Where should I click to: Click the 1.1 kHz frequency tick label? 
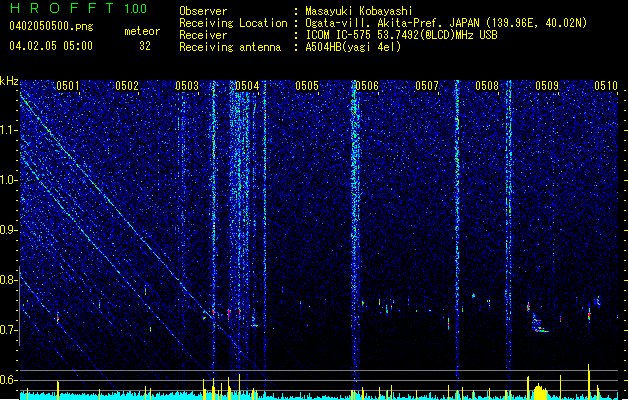click(x=8, y=130)
